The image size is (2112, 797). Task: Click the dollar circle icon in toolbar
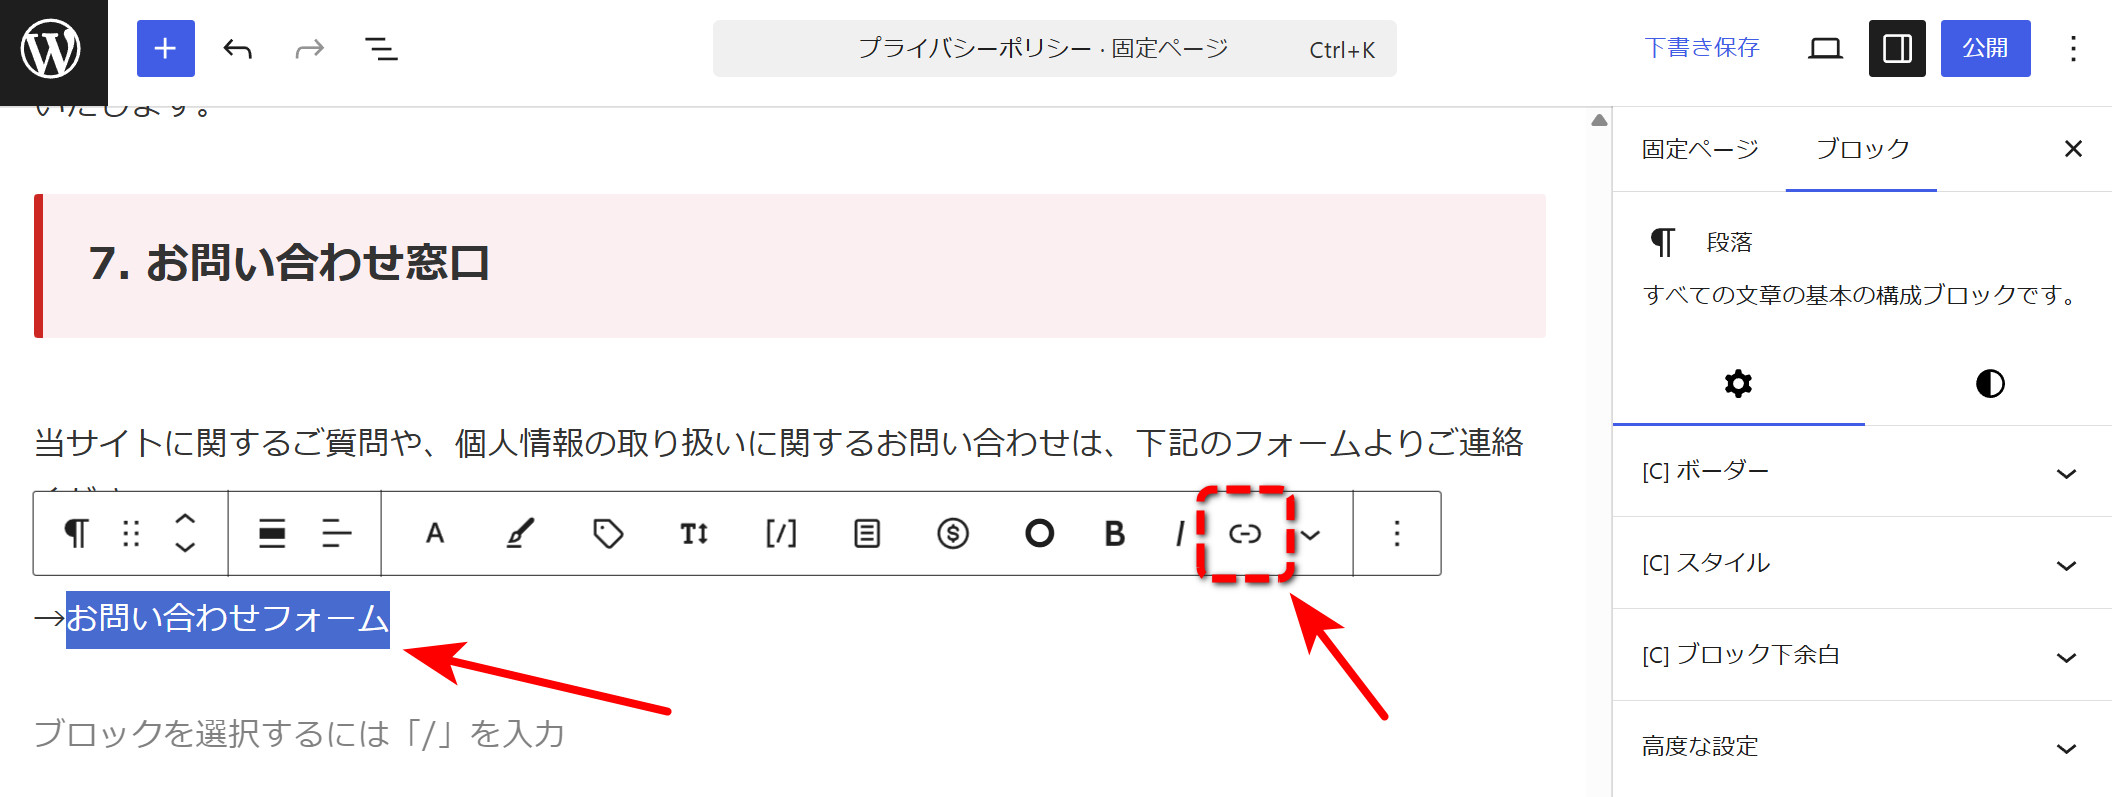point(953,534)
